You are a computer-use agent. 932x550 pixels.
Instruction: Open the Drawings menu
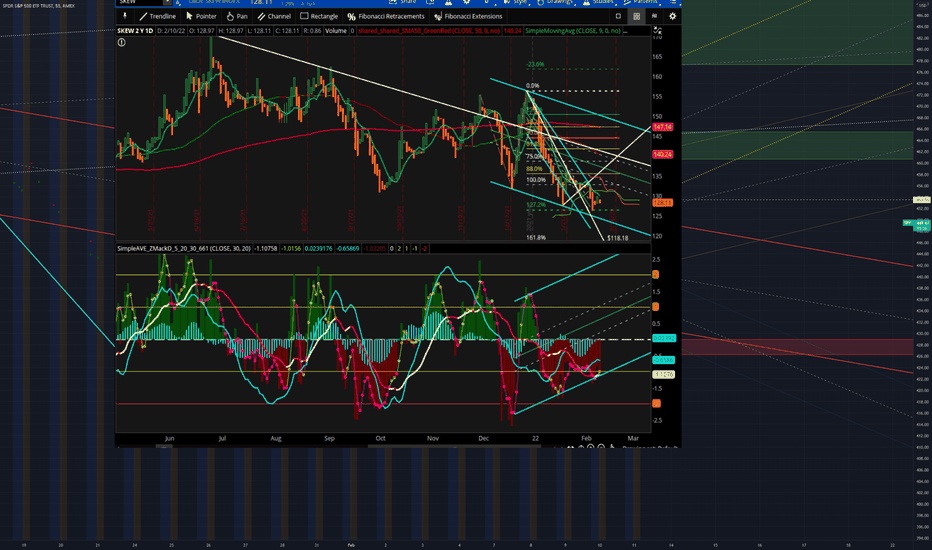[555, 2]
